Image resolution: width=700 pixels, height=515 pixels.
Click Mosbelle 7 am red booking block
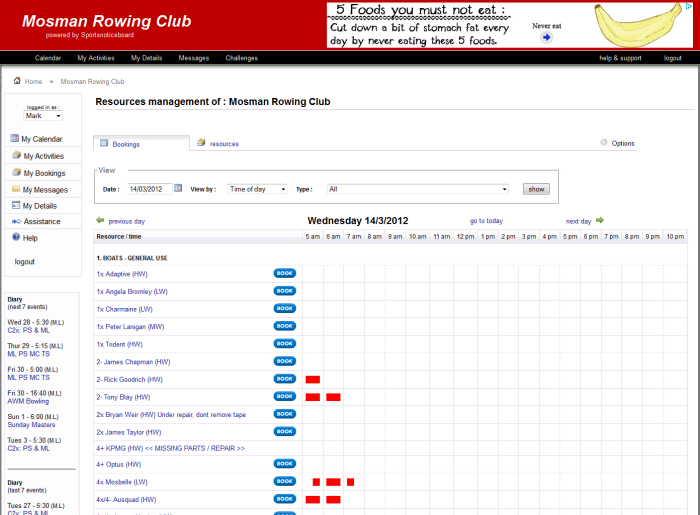(350, 482)
